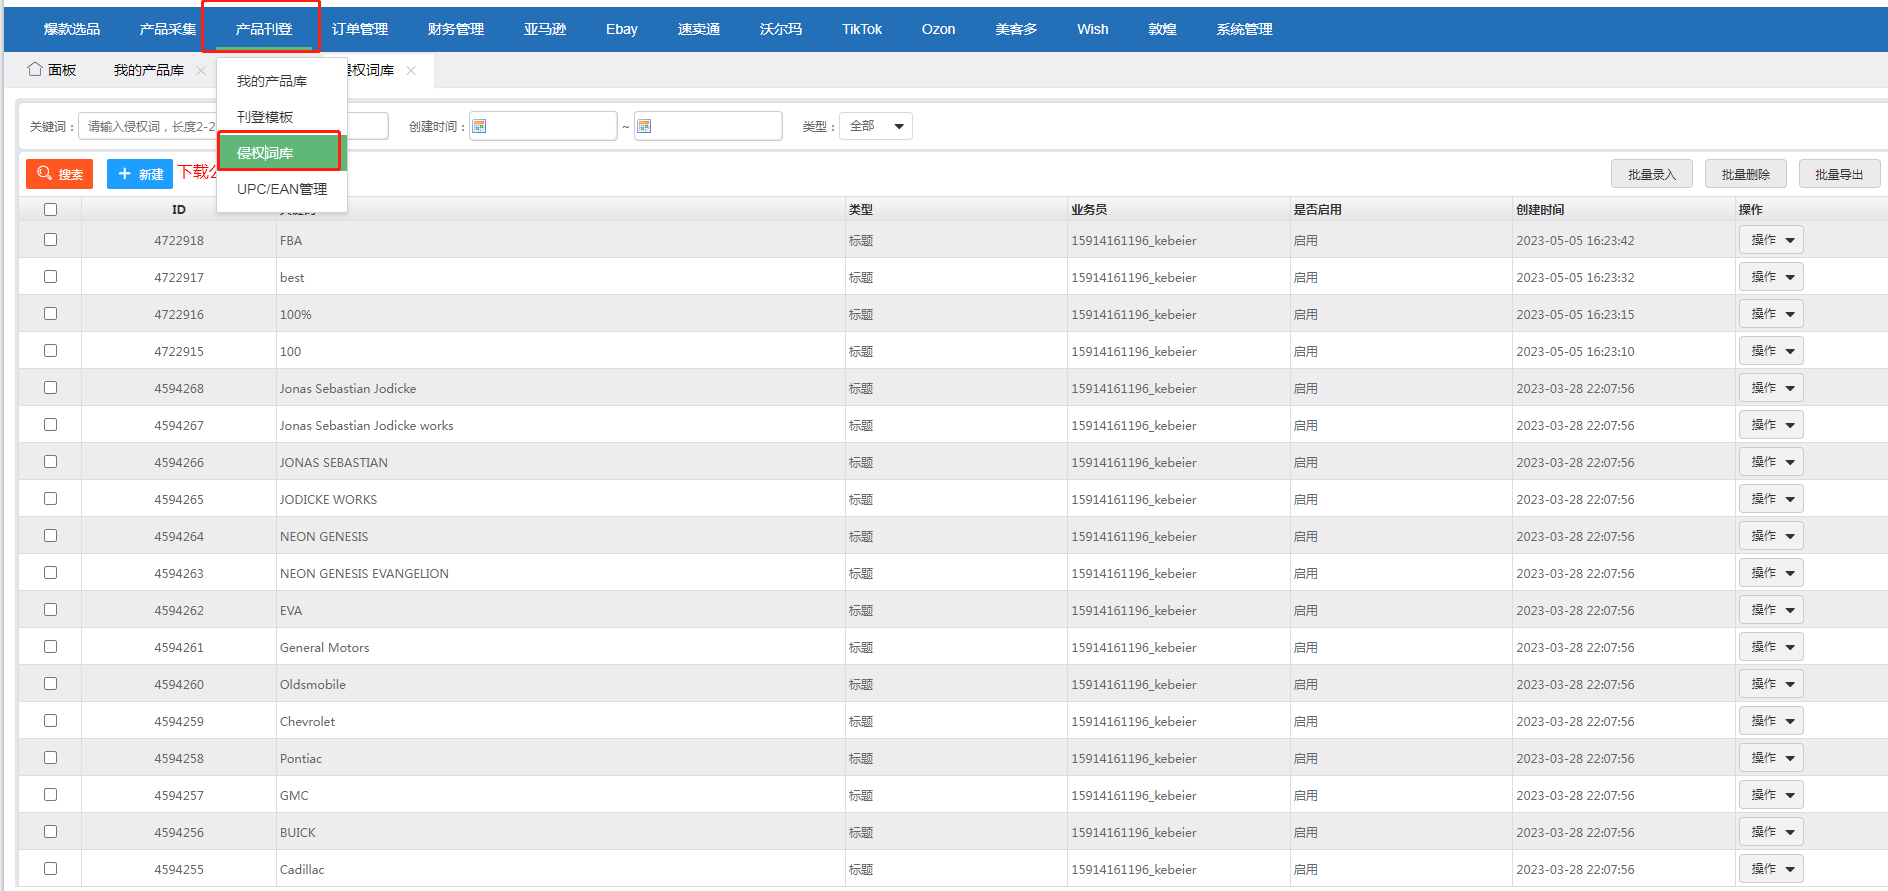Choose UPC/EAN管理 menu entry
The width and height of the screenshot is (1888, 891).
pyautogui.click(x=282, y=189)
